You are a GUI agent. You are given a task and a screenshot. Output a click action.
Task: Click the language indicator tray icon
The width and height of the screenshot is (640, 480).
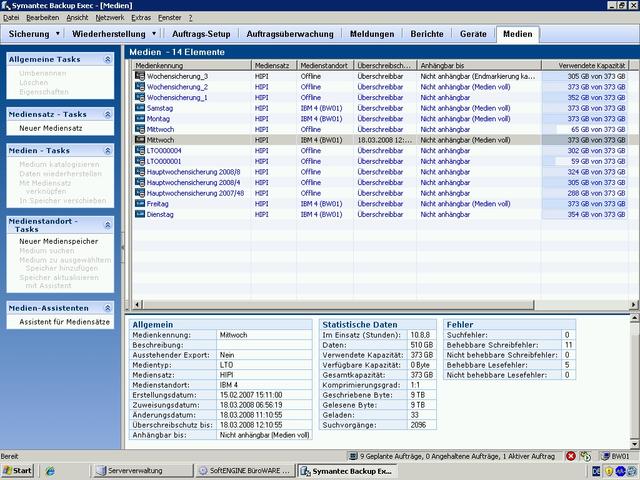pos(596,471)
